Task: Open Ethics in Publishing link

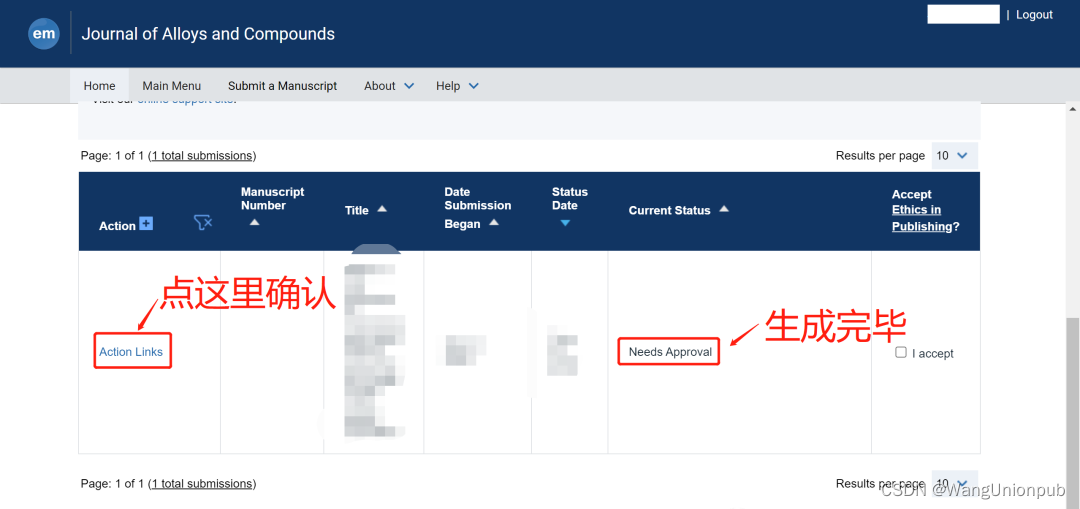Action: tap(916, 218)
